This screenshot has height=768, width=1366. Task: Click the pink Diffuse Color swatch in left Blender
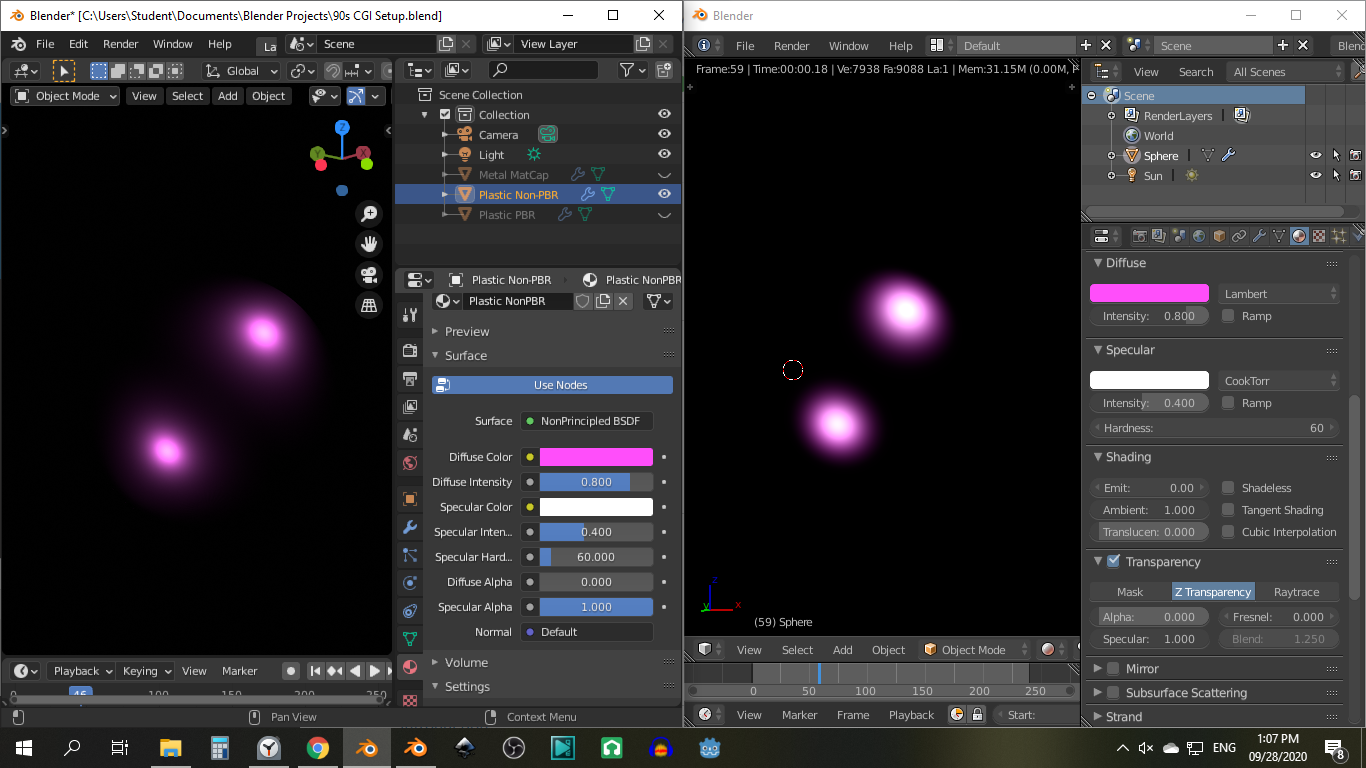[x=596, y=457]
